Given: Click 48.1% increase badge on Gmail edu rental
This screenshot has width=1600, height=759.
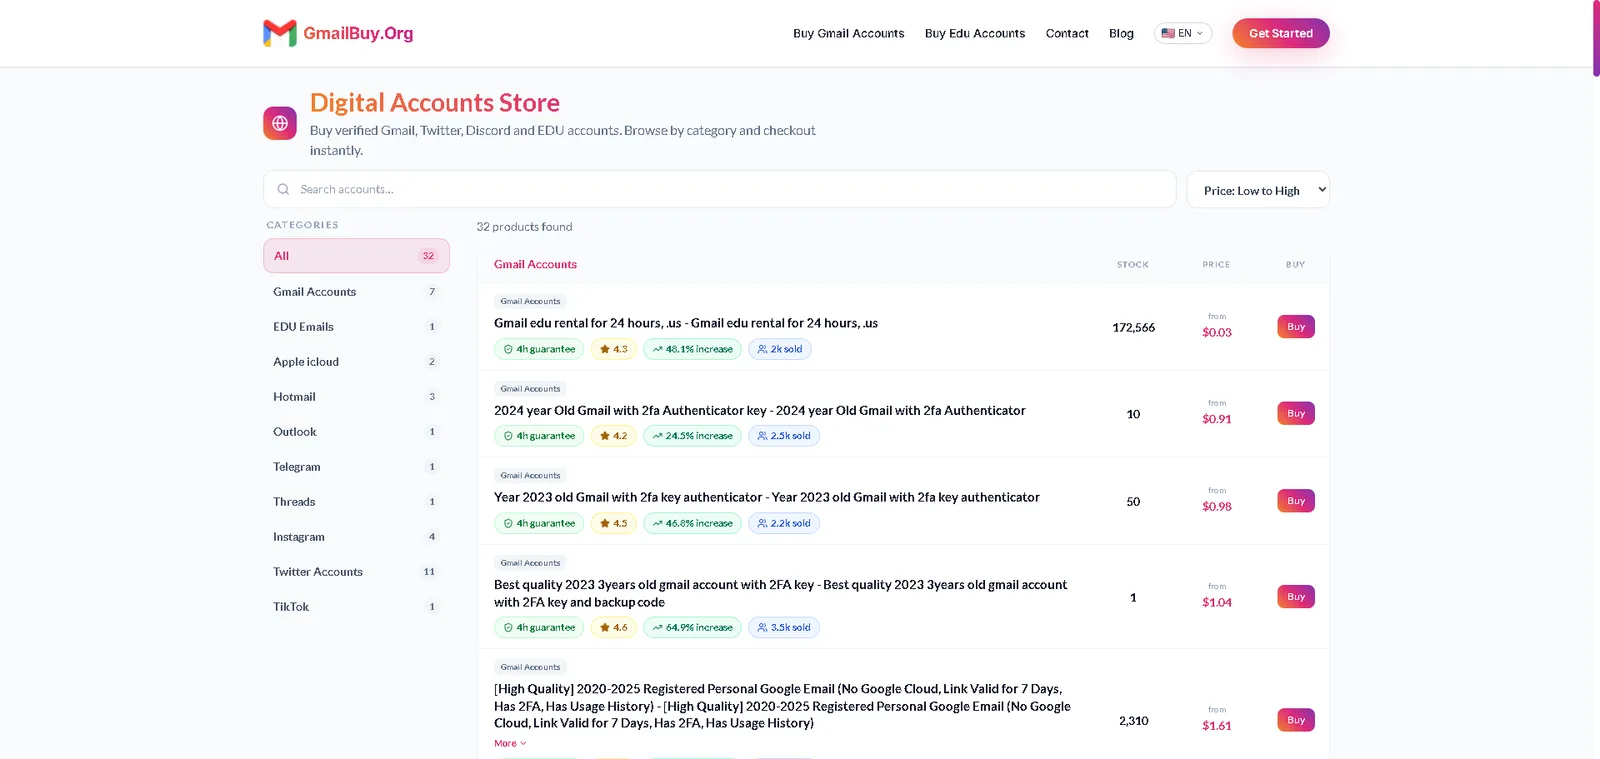Looking at the screenshot, I should tap(692, 349).
